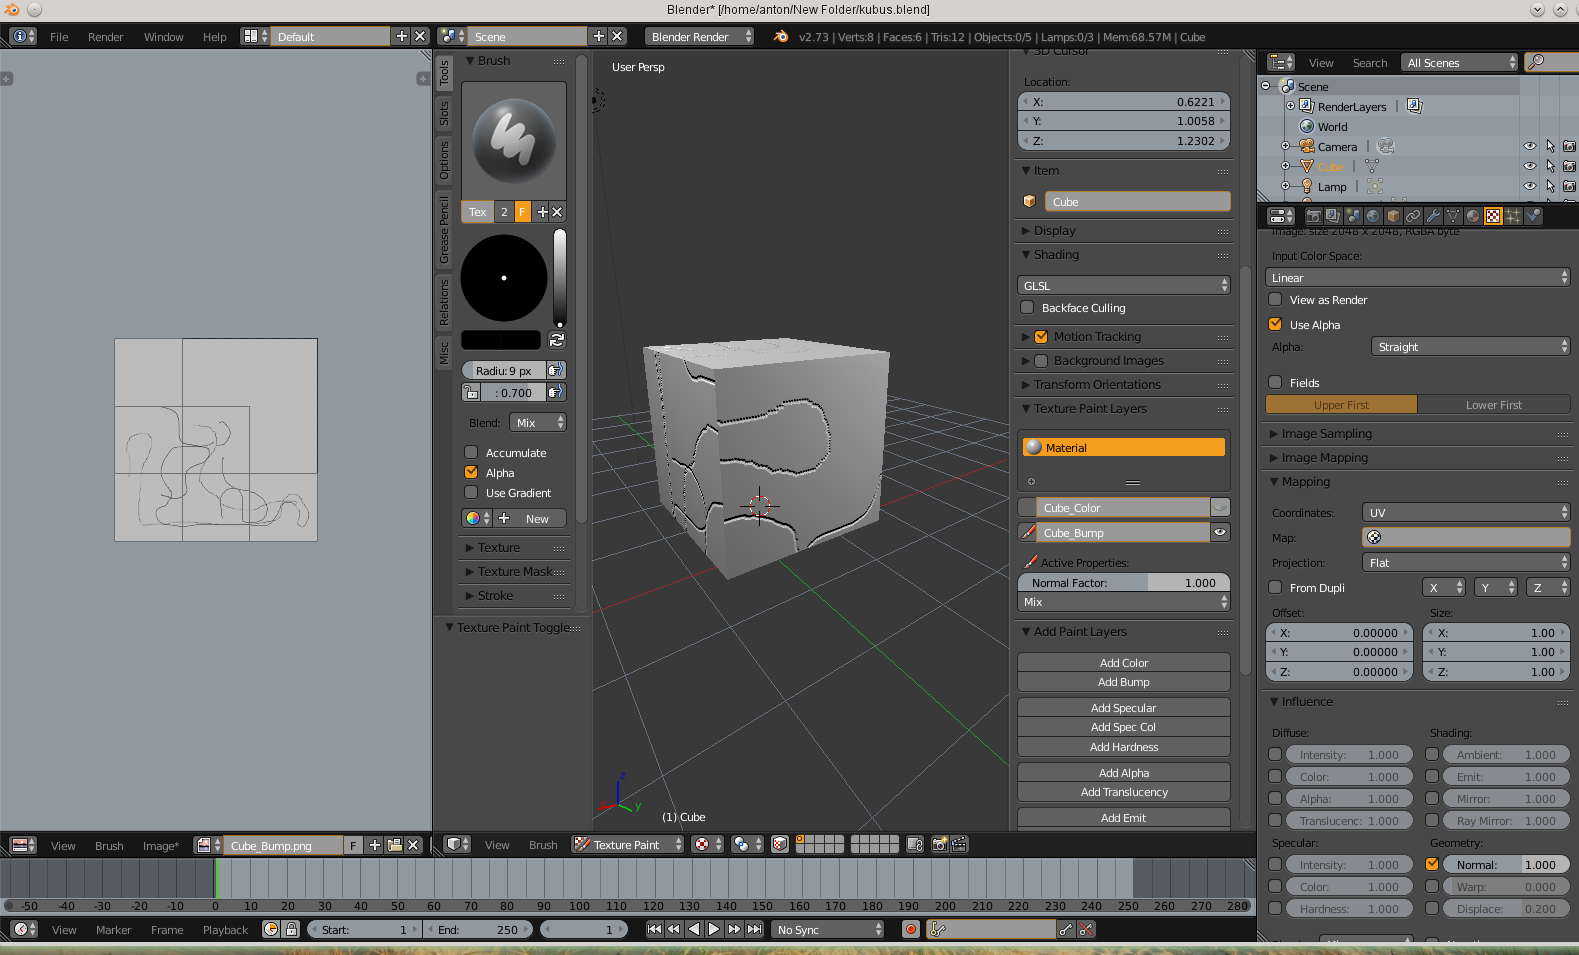
Task: Open the World properties globe tab
Action: tap(1373, 216)
